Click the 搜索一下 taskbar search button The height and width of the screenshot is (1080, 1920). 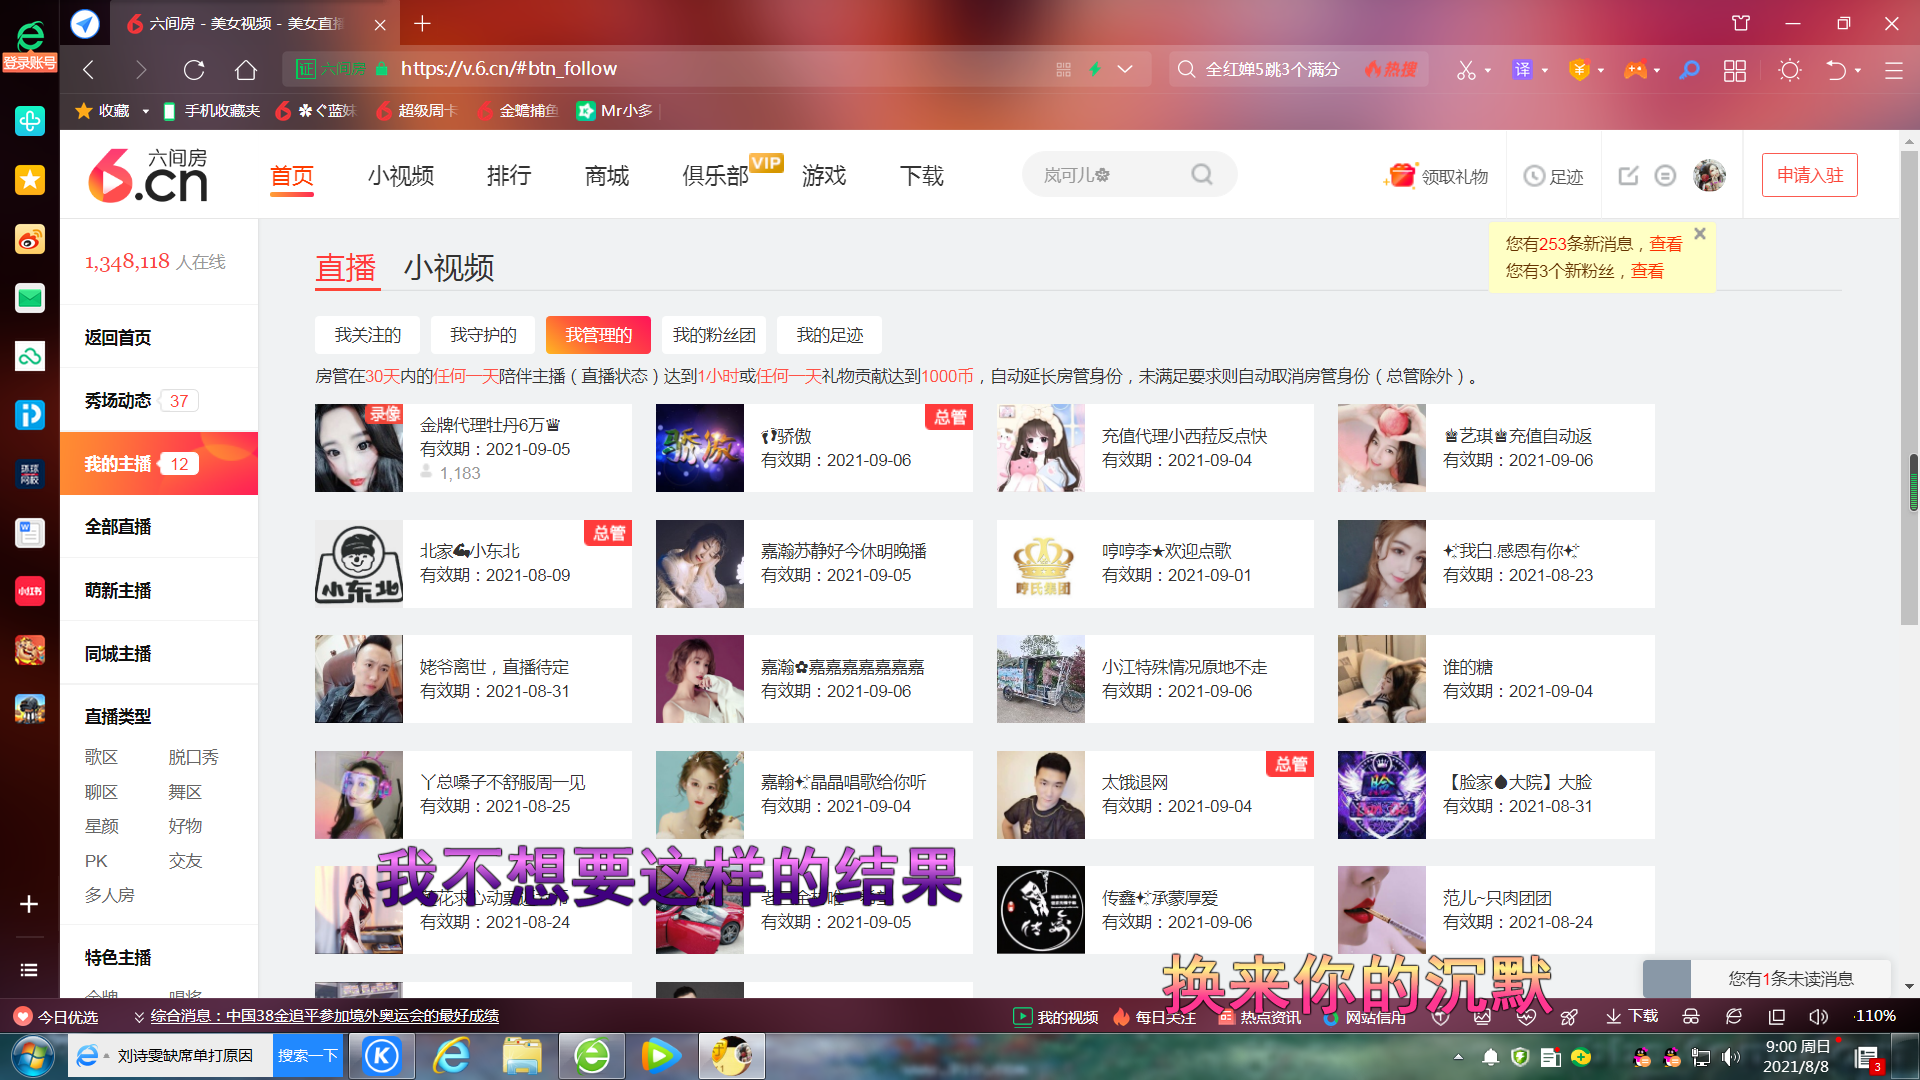click(308, 1056)
